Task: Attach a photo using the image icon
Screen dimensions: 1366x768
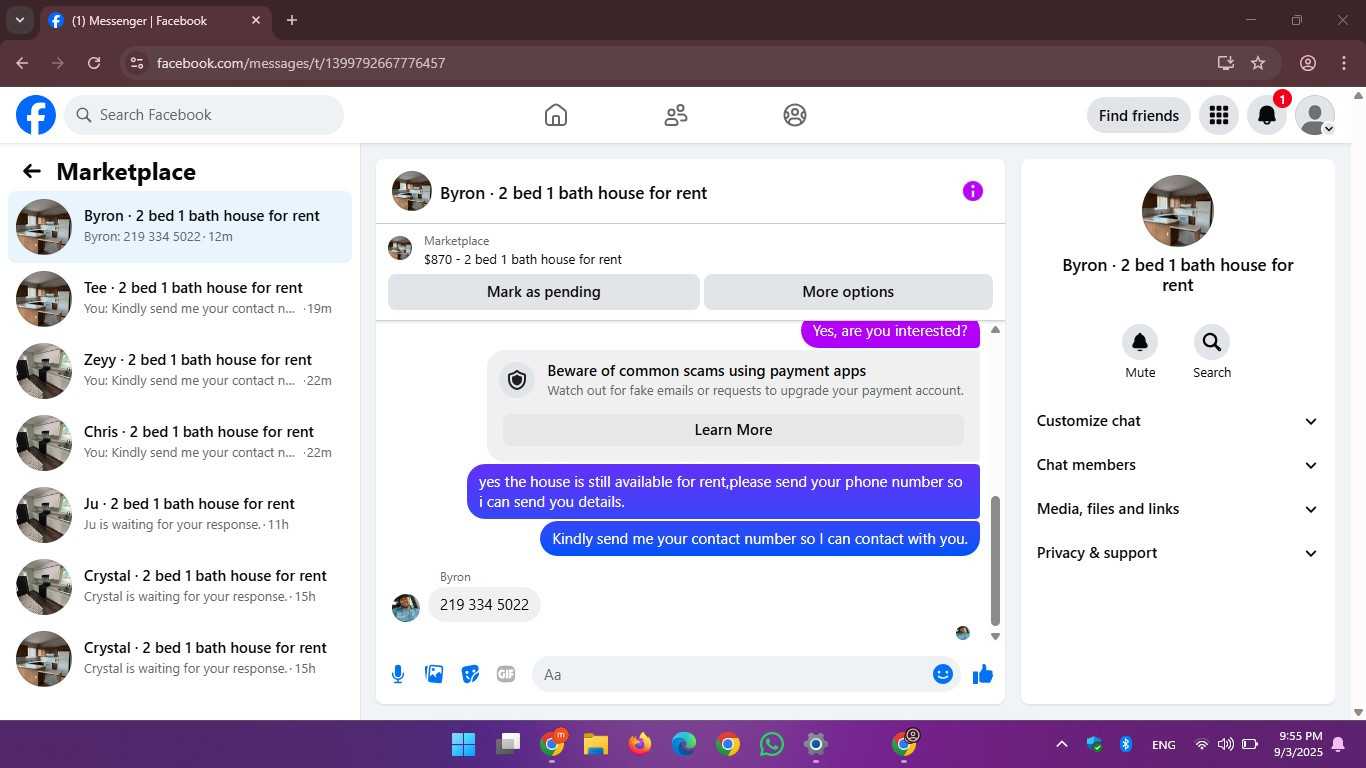Action: click(x=434, y=674)
